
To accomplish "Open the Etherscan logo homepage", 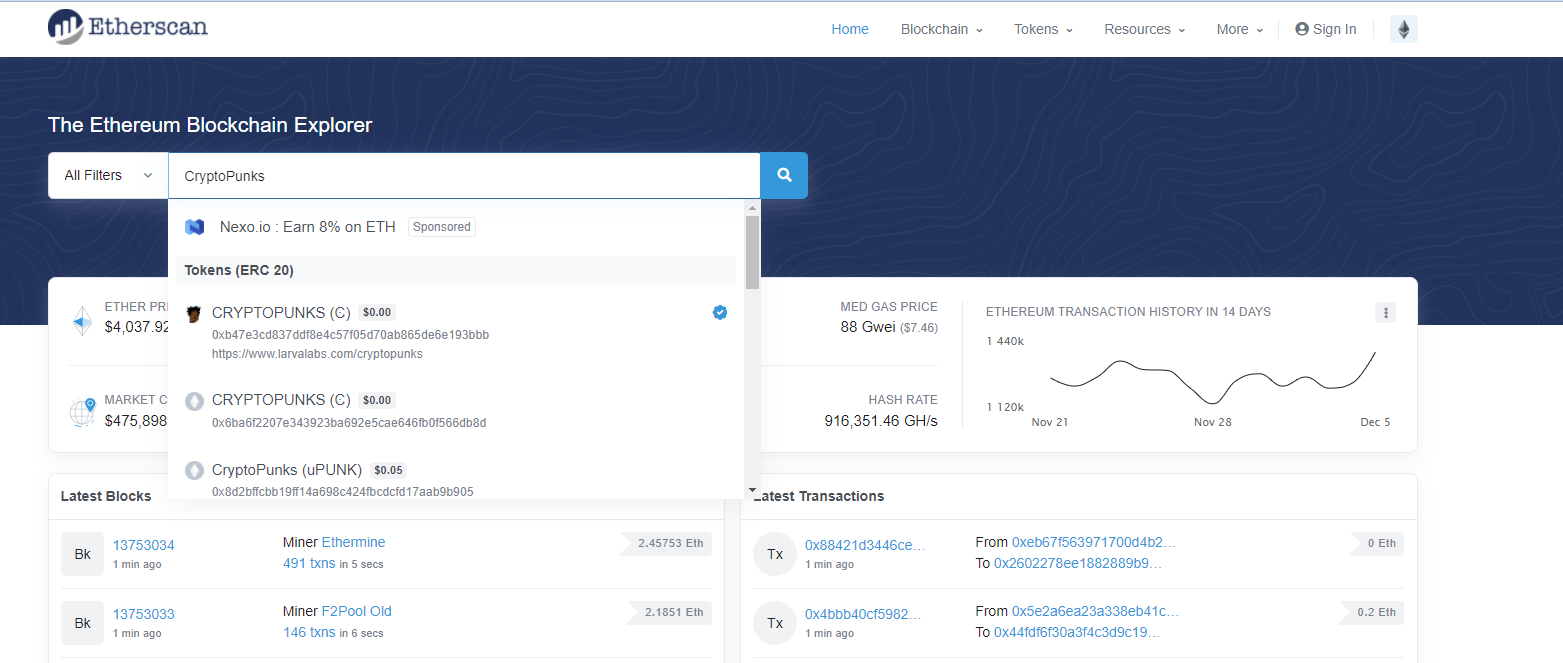I will [x=127, y=27].
